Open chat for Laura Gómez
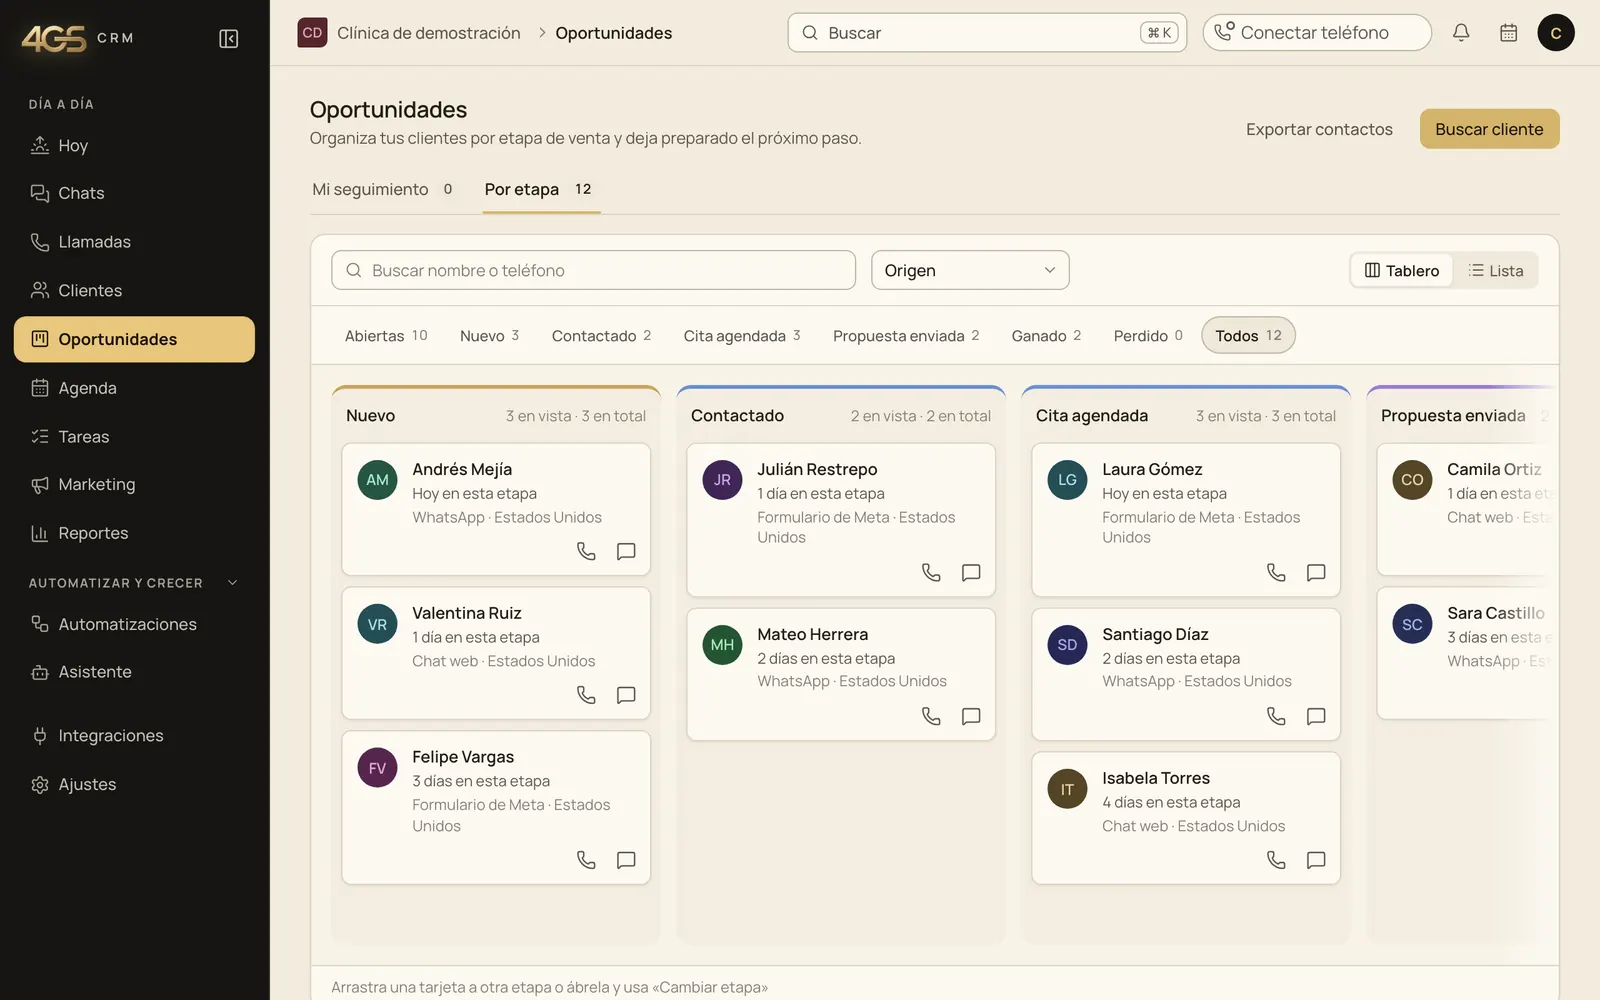Image resolution: width=1600 pixels, height=1000 pixels. tap(1316, 572)
